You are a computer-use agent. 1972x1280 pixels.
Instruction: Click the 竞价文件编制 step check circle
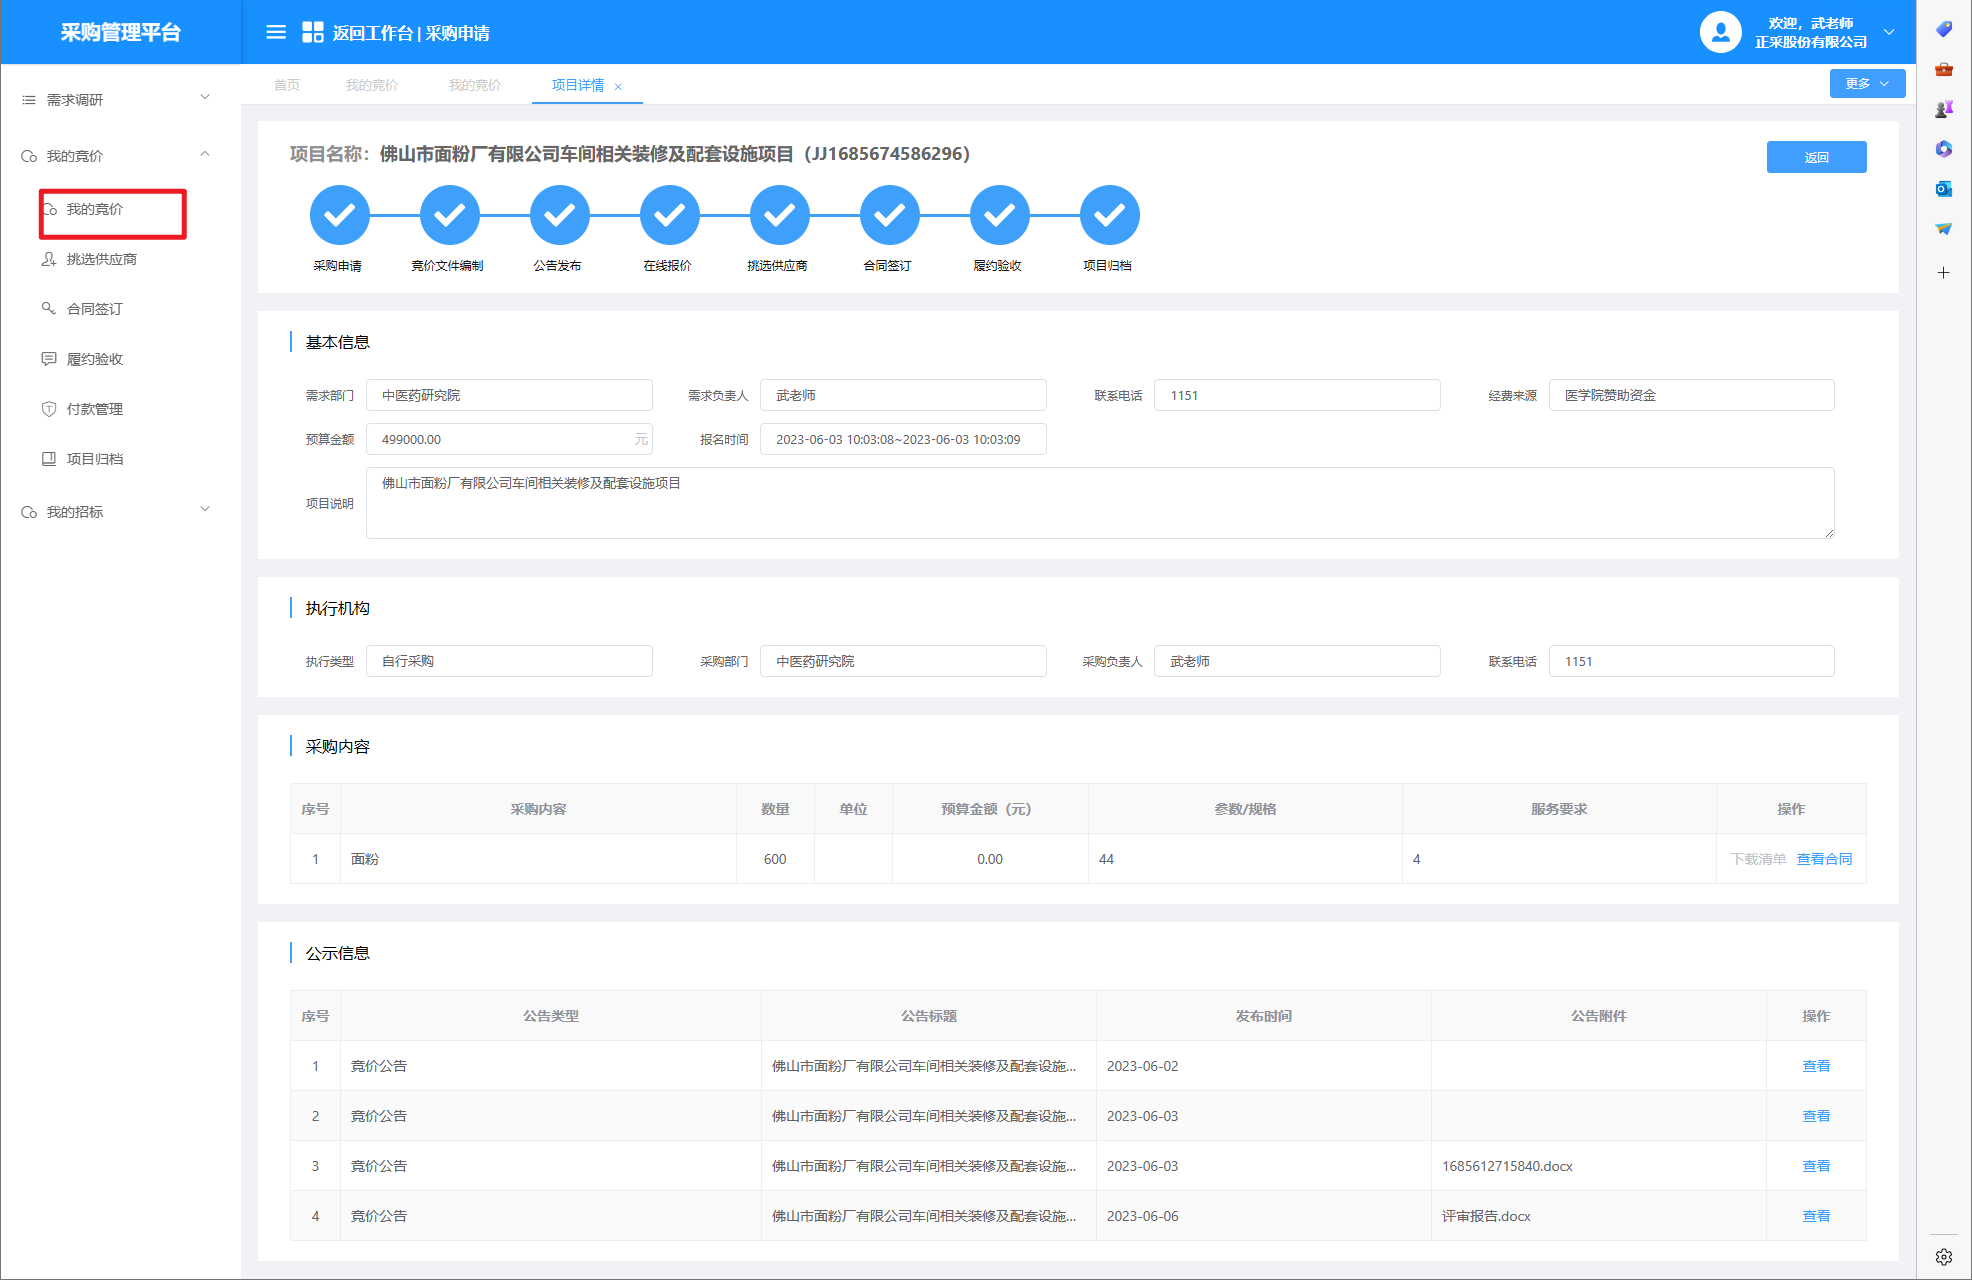point(449,215)
